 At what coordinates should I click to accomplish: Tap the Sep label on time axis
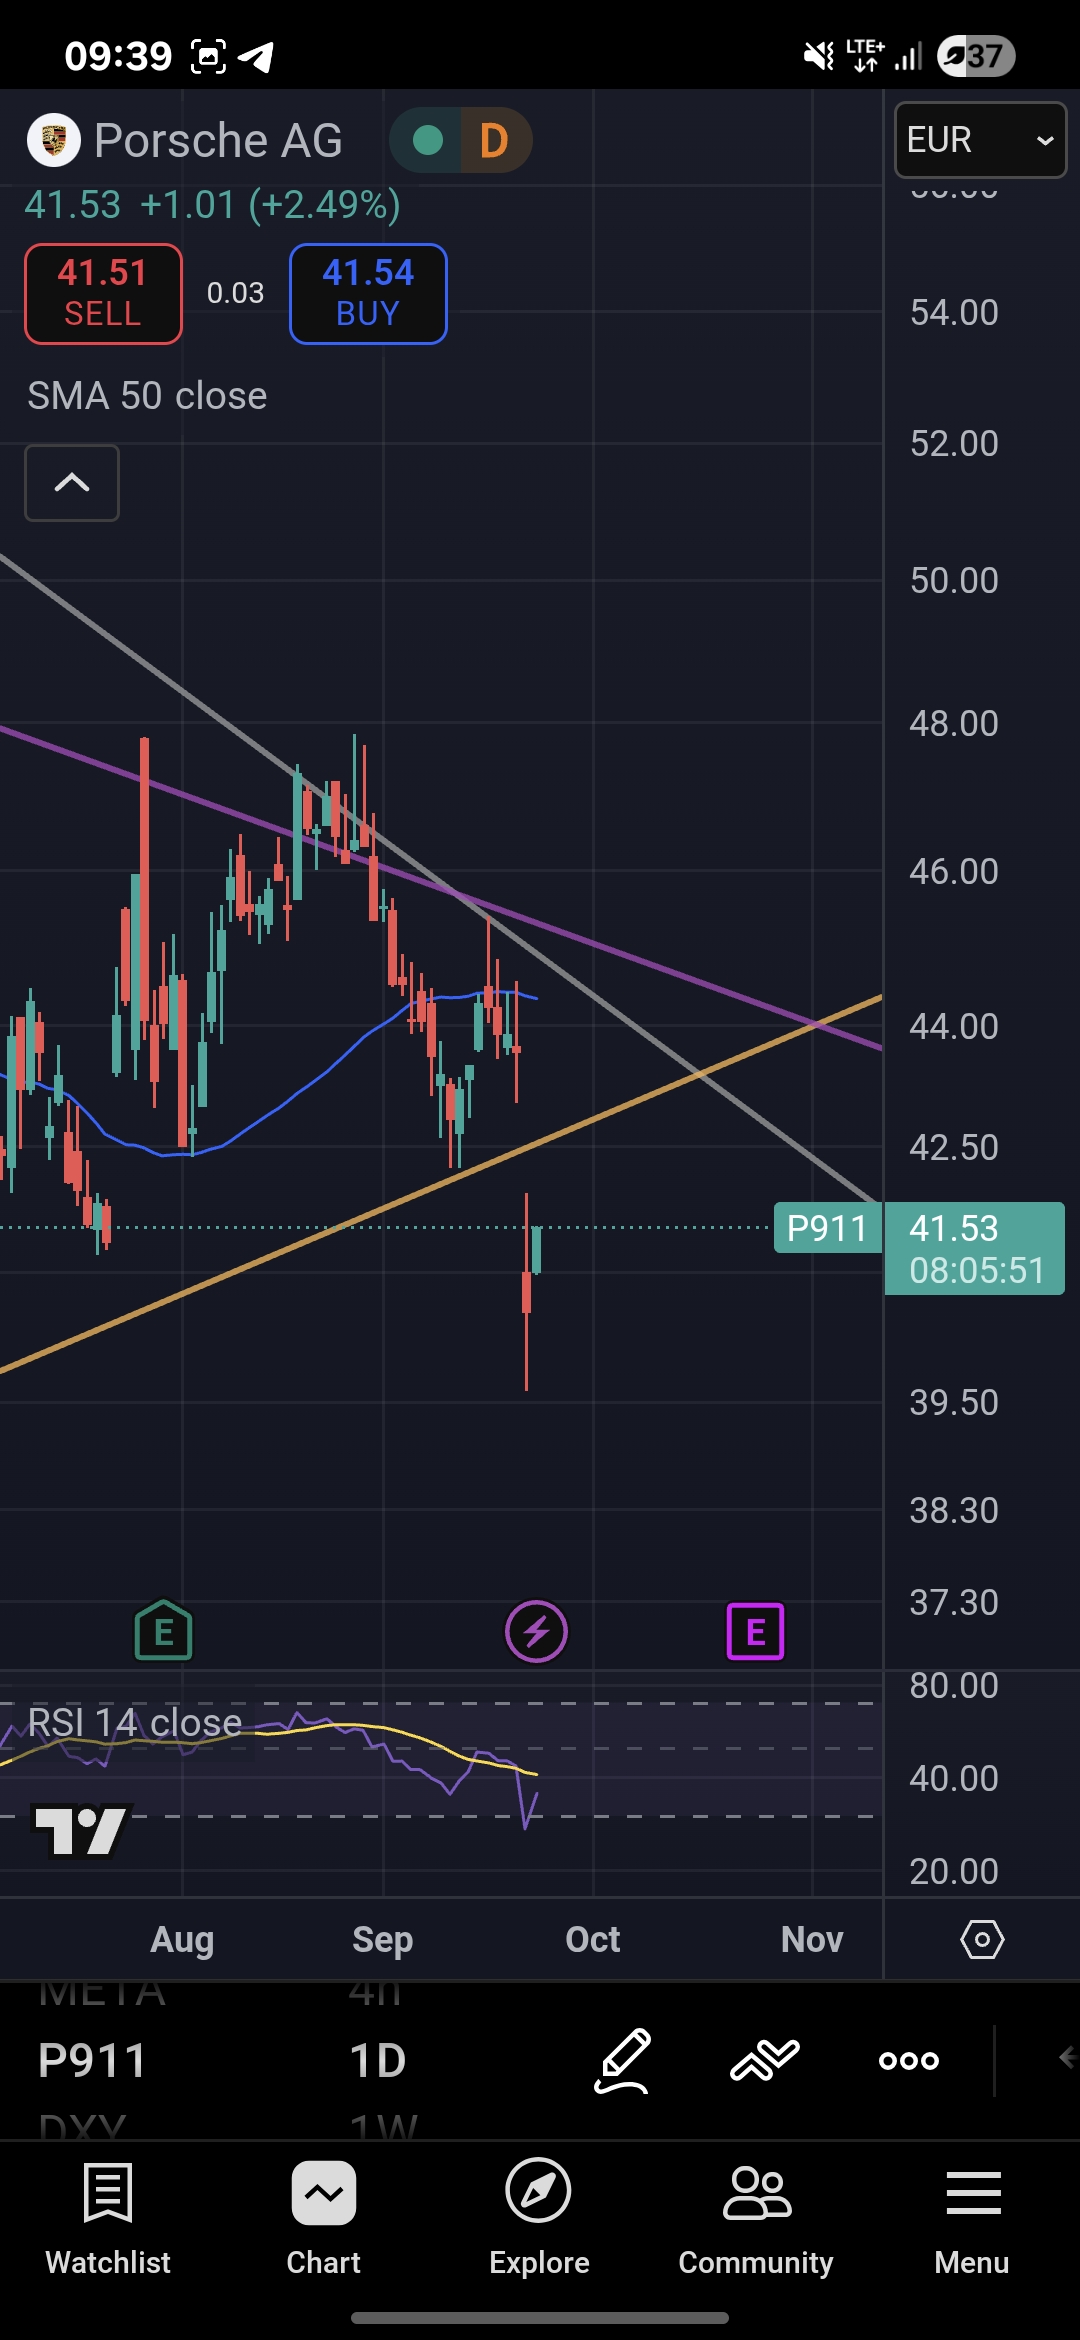tap(383, 1940)
